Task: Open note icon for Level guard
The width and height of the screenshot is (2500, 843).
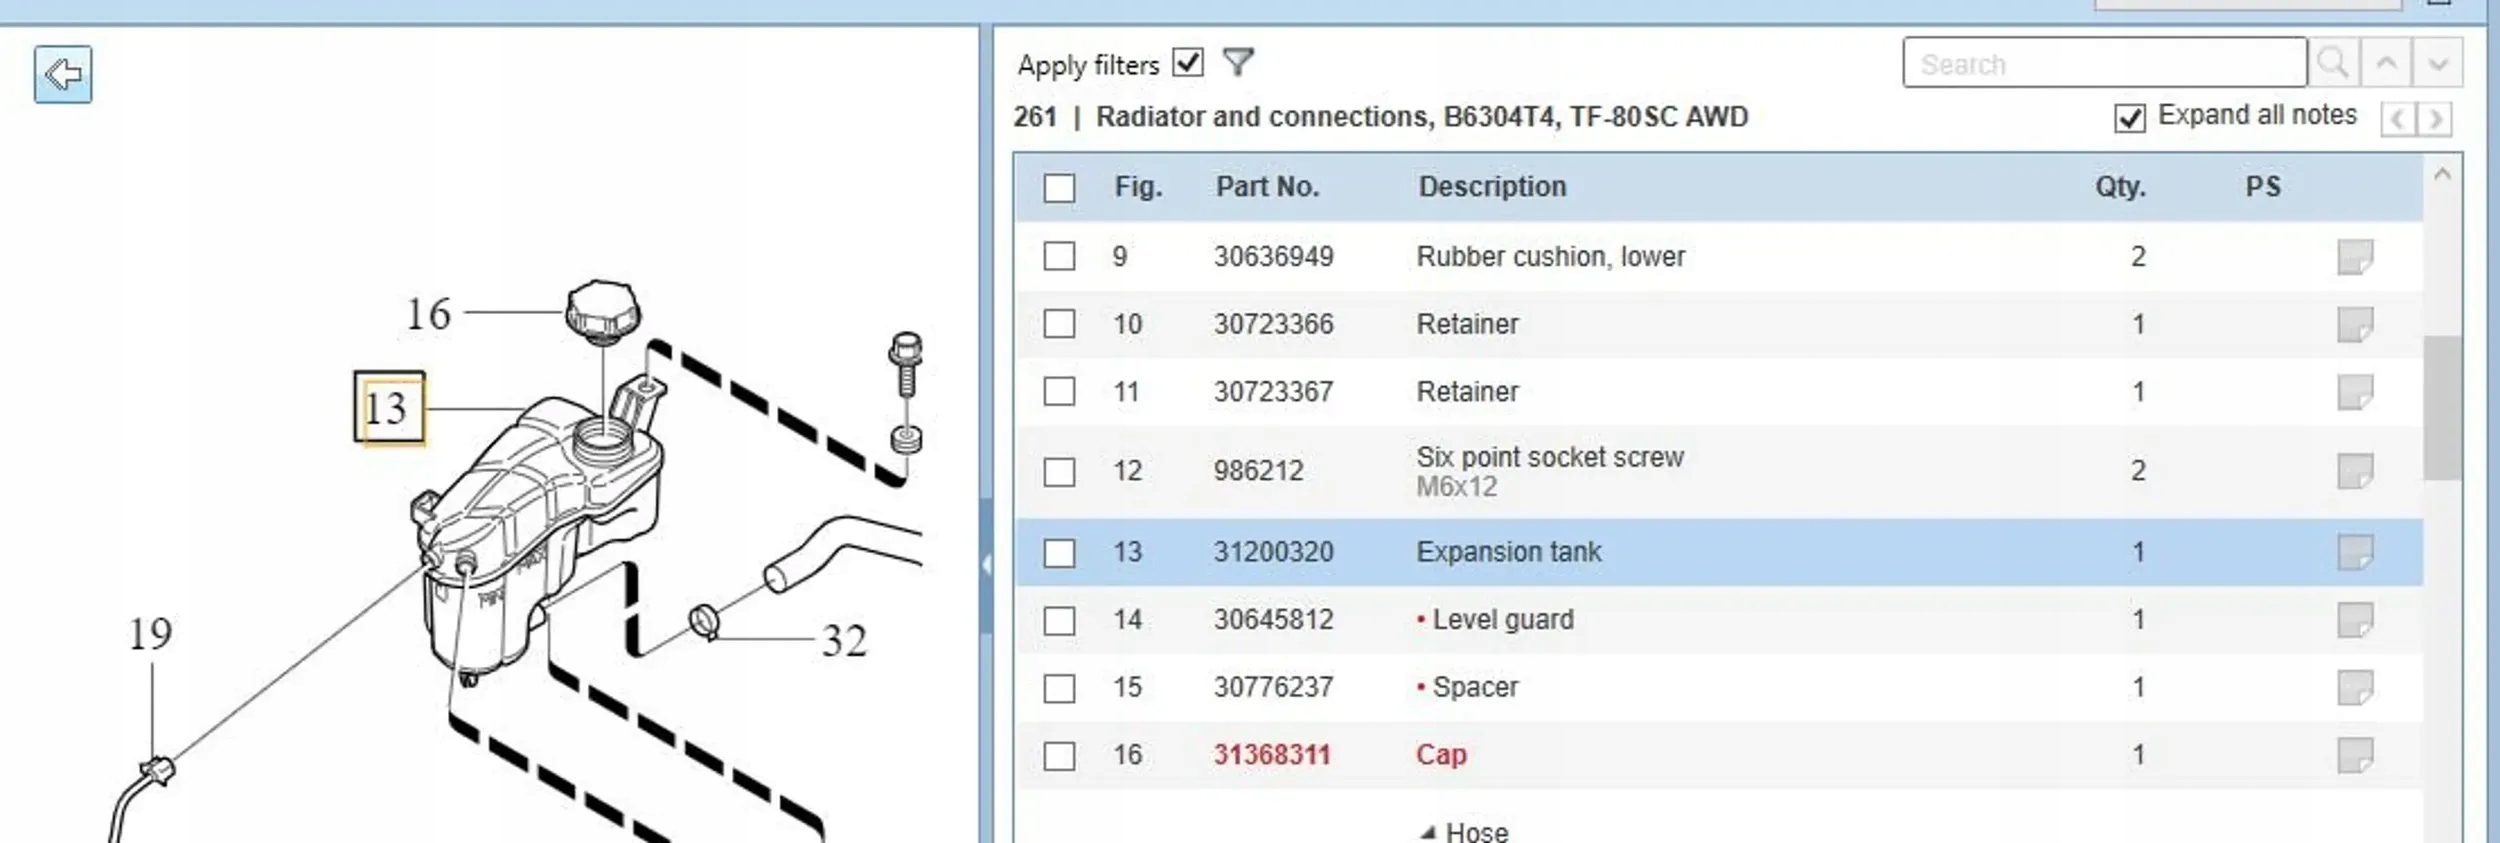Action: point(2355,620)
